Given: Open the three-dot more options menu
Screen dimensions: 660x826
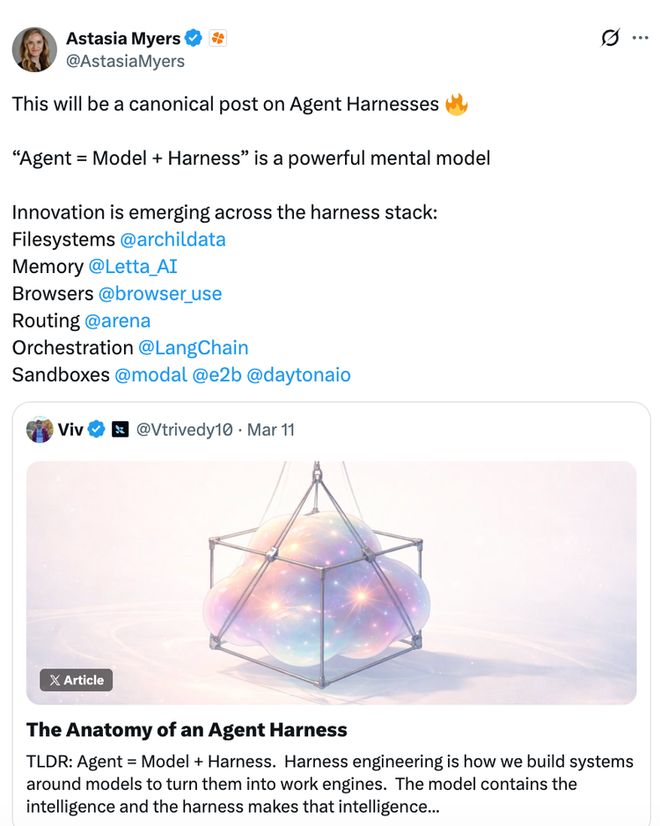Looking at the screenshot, I should 640,38.
